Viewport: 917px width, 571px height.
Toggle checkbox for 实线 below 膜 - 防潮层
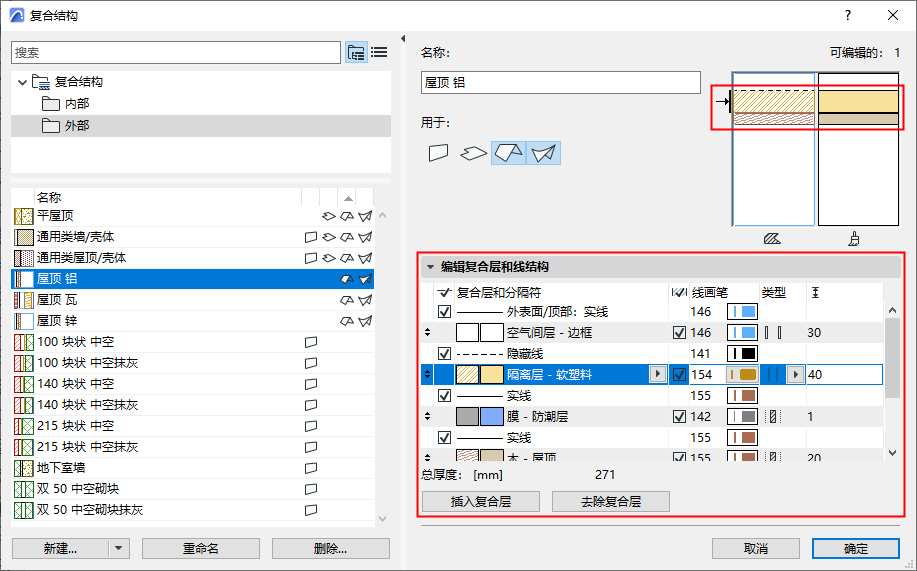444,438
